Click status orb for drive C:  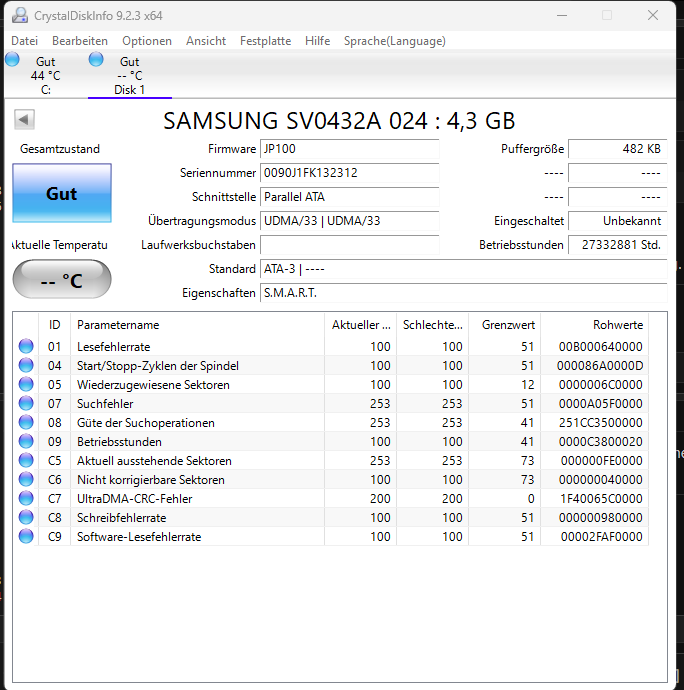pos(12,59)
